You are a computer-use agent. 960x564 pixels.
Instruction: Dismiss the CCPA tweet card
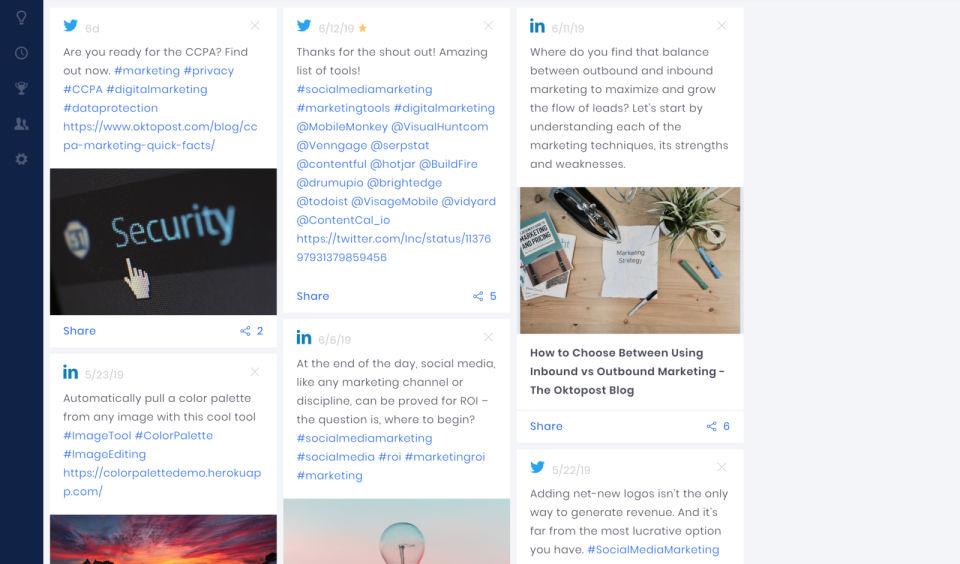click(x=255, y=26)
